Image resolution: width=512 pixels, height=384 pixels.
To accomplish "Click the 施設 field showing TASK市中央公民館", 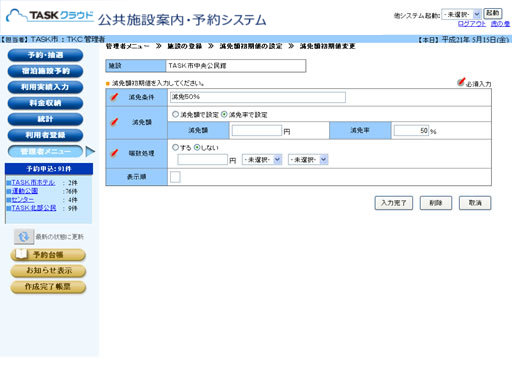I will pos(236,66).
